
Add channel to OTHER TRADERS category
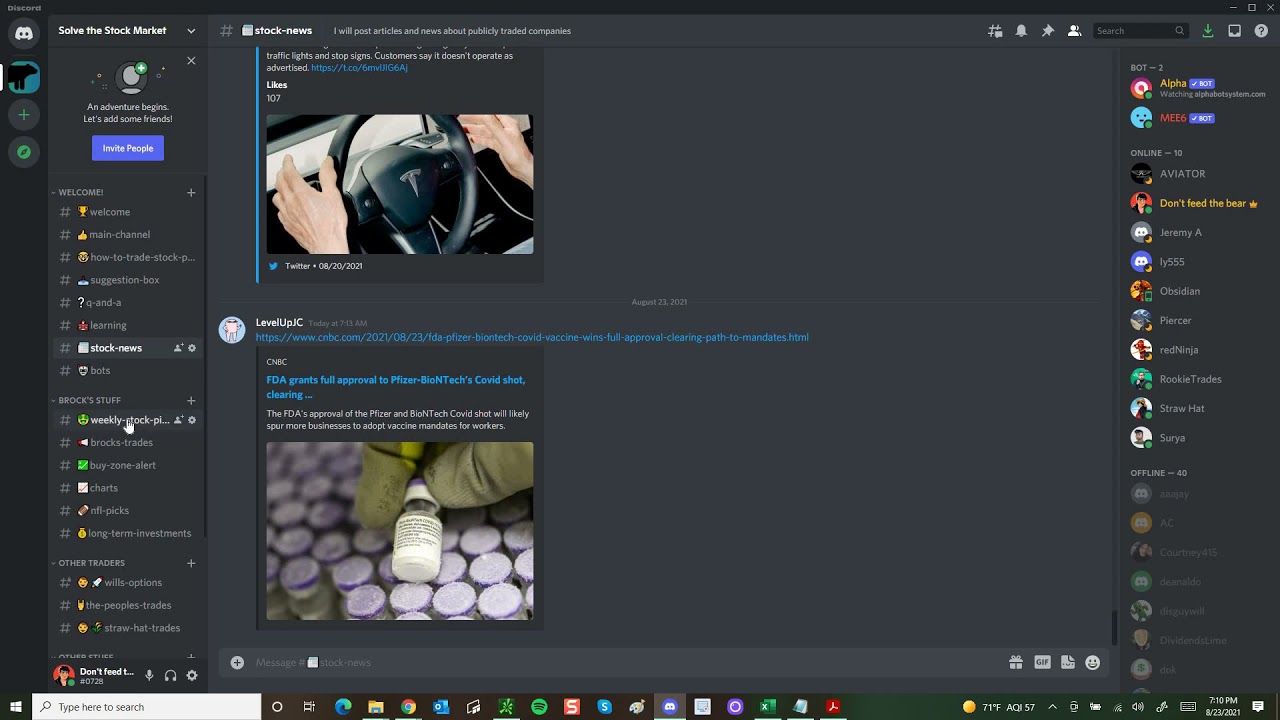(x=191, y=563)
